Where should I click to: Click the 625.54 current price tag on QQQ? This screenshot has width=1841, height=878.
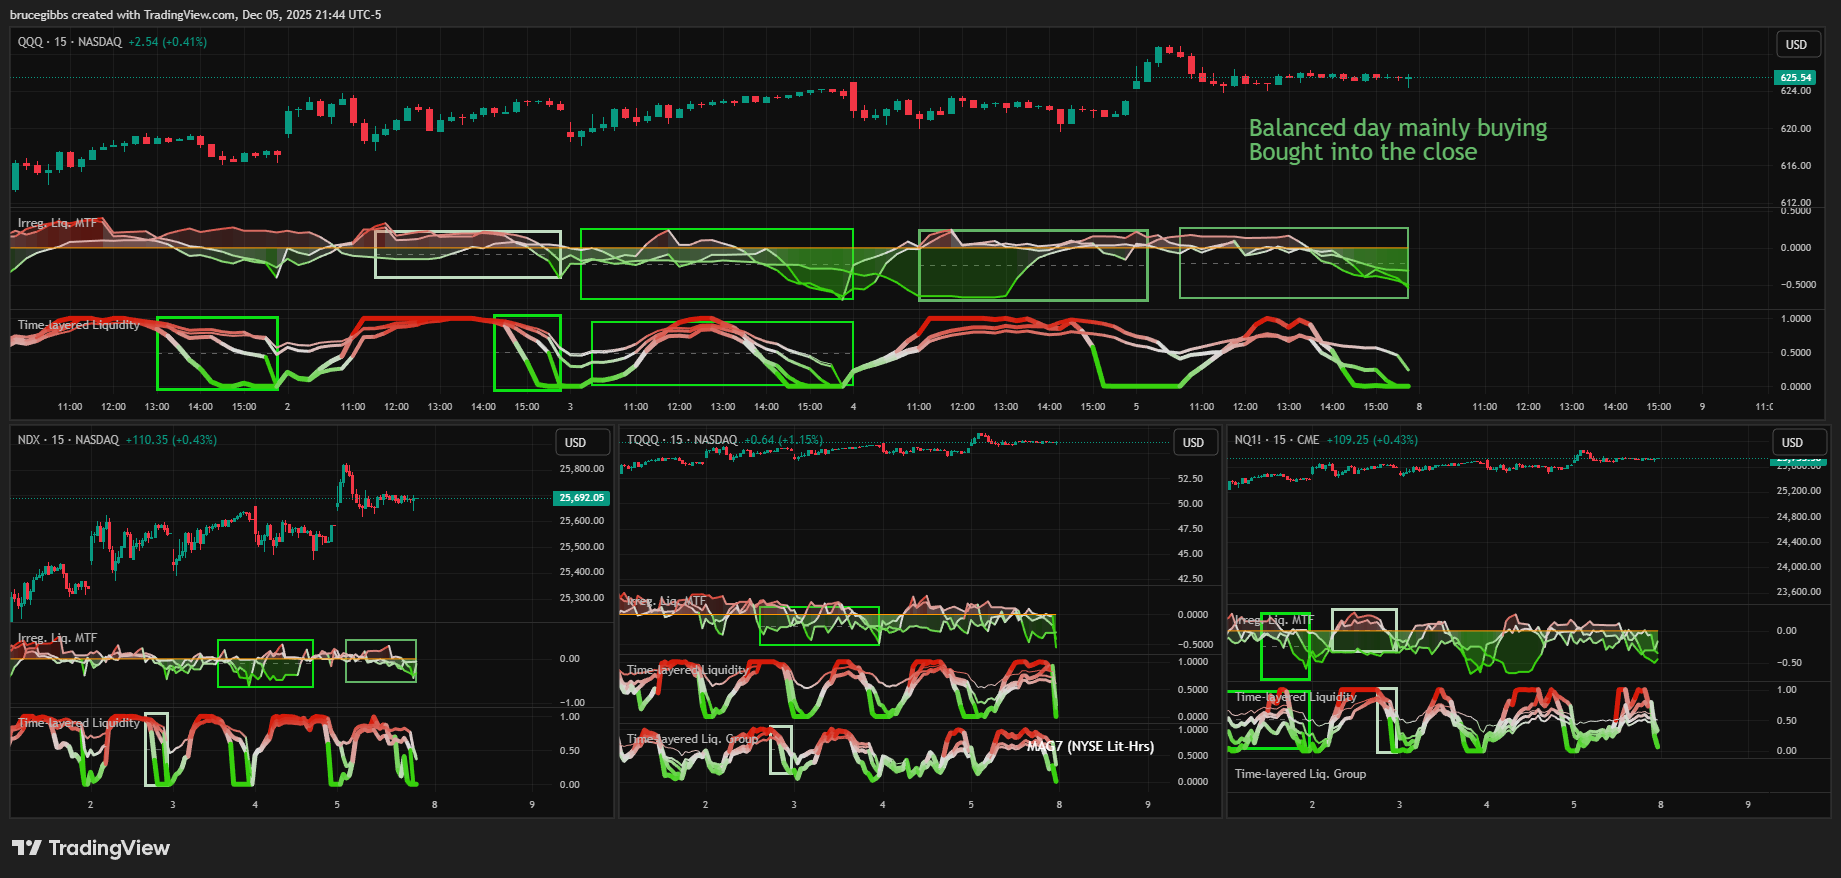point(1795,78)
